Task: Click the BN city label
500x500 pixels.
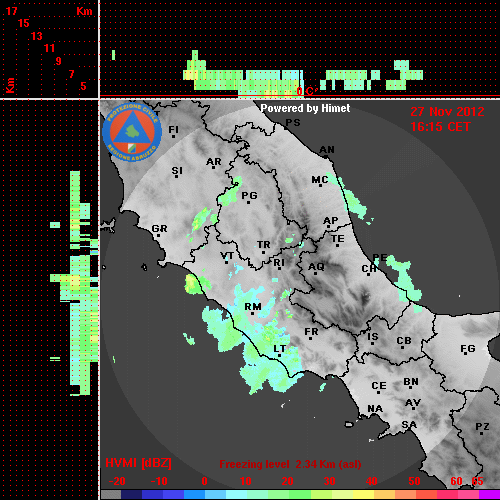Action: click(x=411, y=382)
